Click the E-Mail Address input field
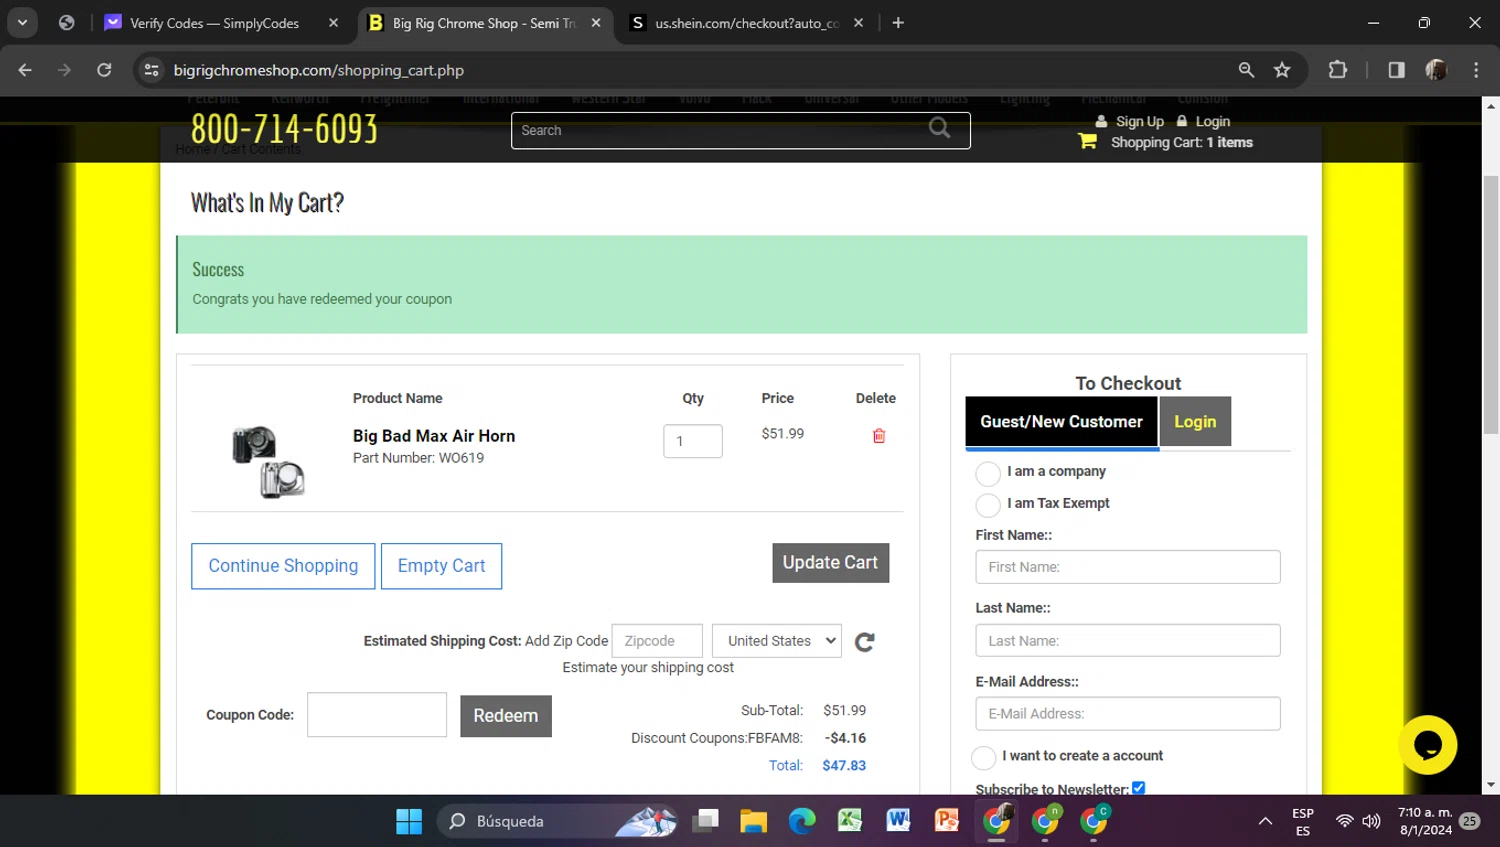 (x=1128, y=714)
